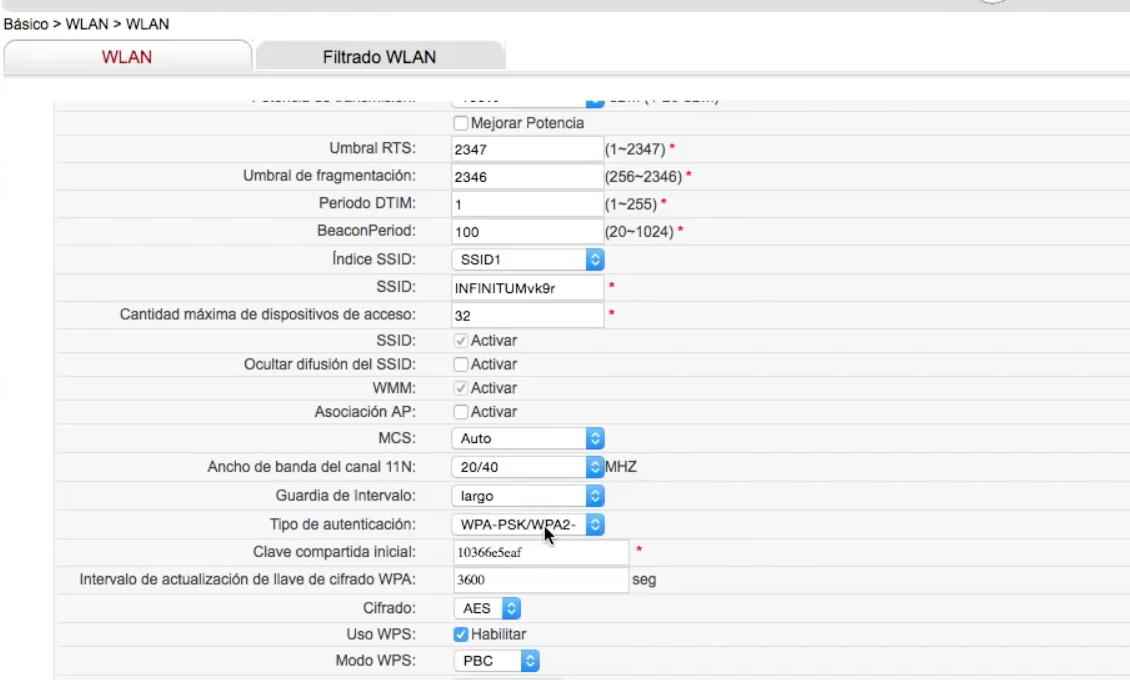Toggle Ocultar difusión del SSID checkbox
The width and height of the screenshot is (1130, 680).
pyautogui.click(x=461, y=363)
